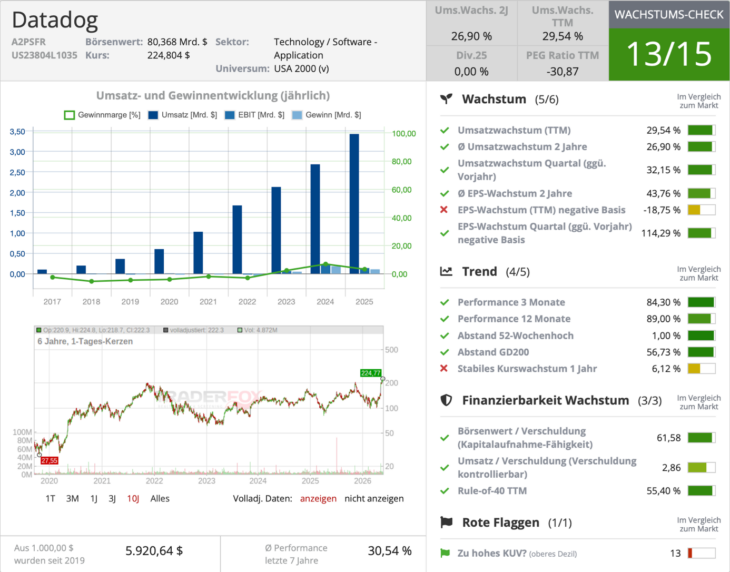Click the 30,54 % average performance value
The image size is (730, 572).
[x=390, y=551]
